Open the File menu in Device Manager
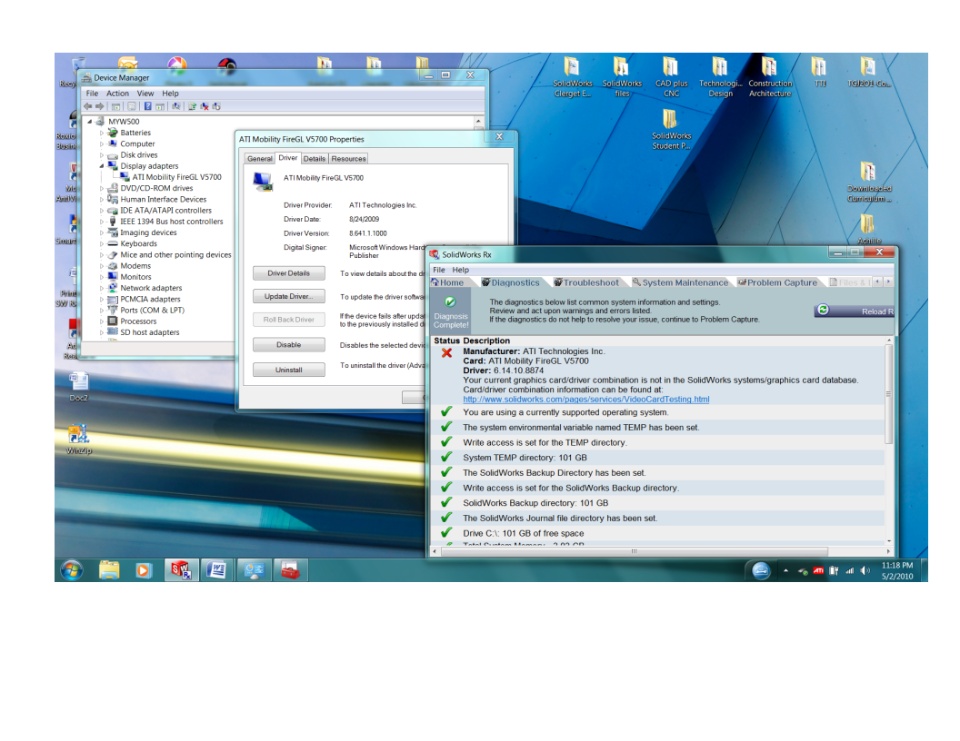The width and height of the screenshot is (960, 741). 92,93
